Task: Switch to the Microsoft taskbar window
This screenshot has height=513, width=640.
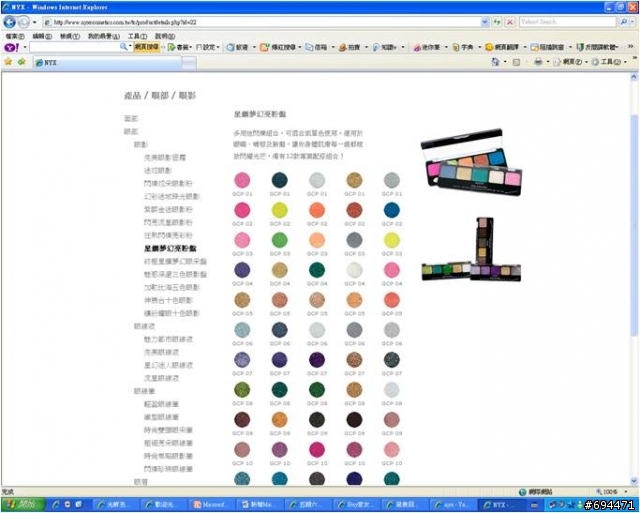Action: pos(211,504)
